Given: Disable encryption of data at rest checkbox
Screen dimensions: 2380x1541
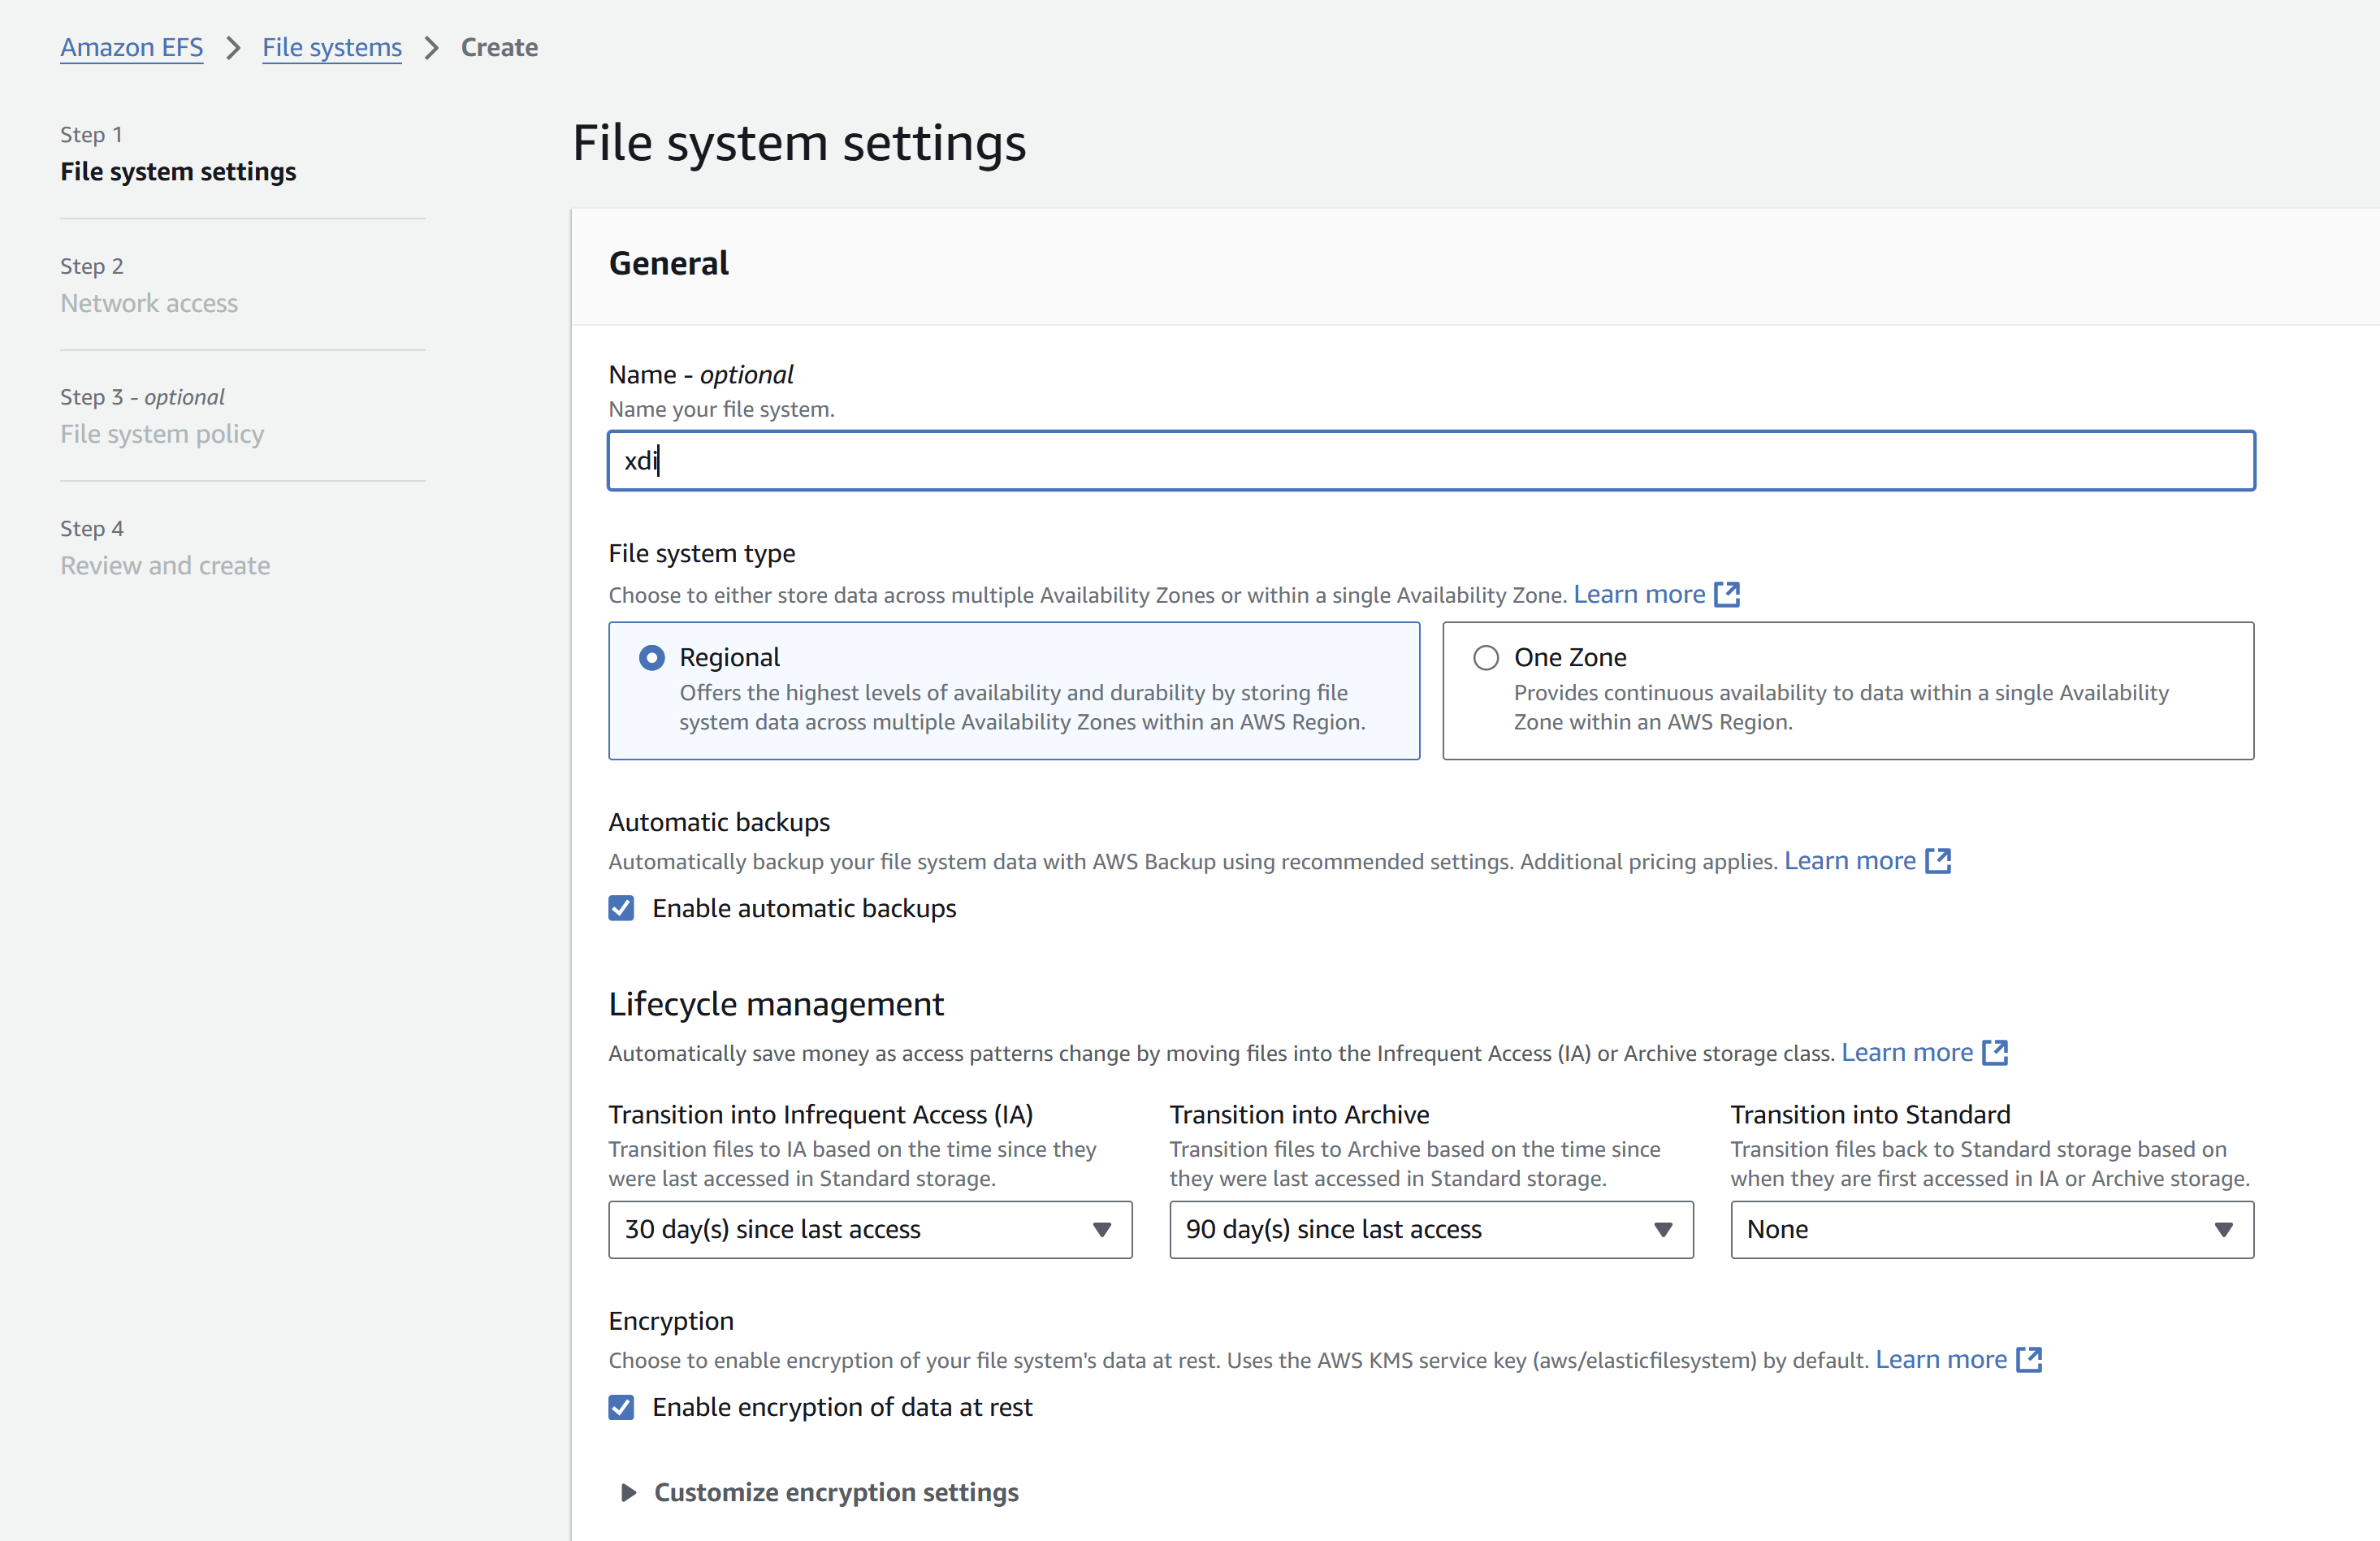Looking at the screenshot, I should tap(621, 1407).
